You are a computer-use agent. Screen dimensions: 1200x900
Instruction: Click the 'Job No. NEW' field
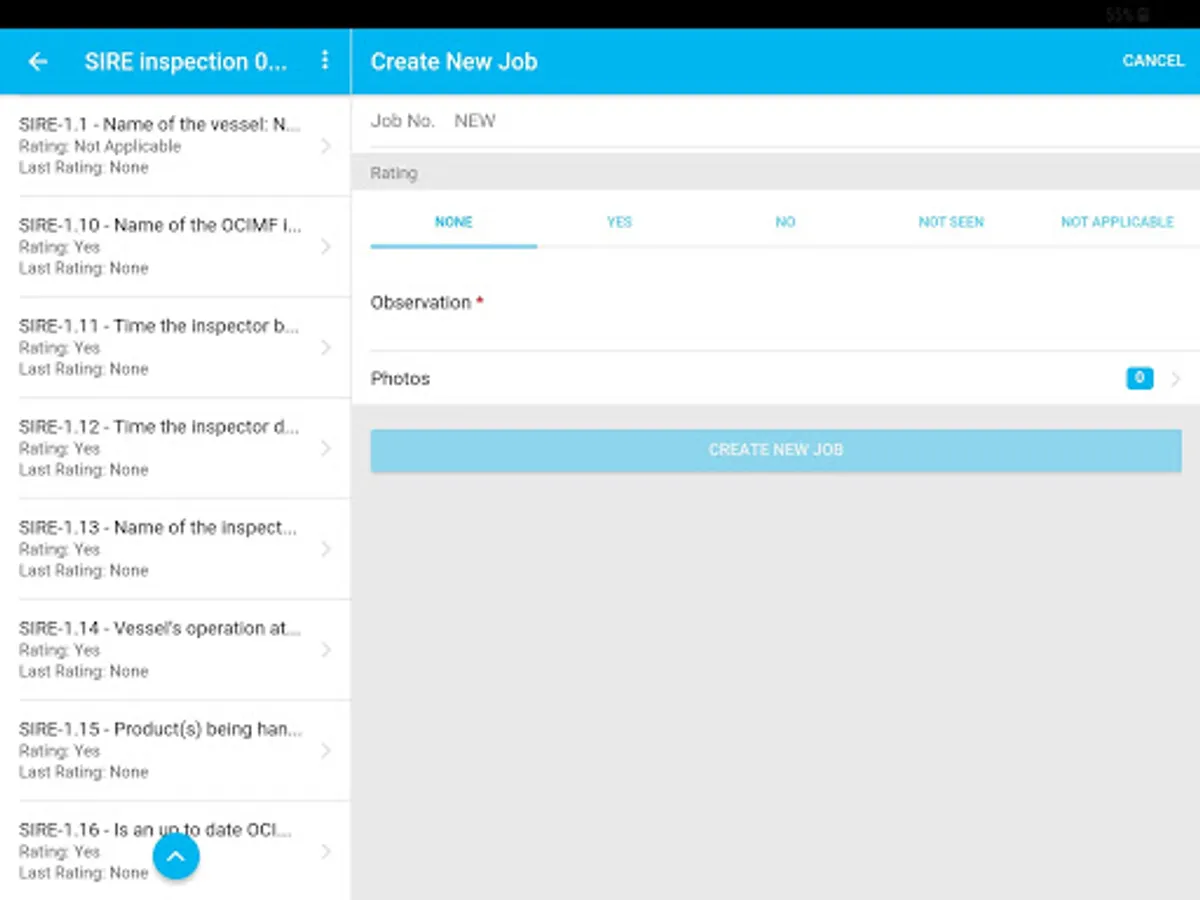point(776,121)
